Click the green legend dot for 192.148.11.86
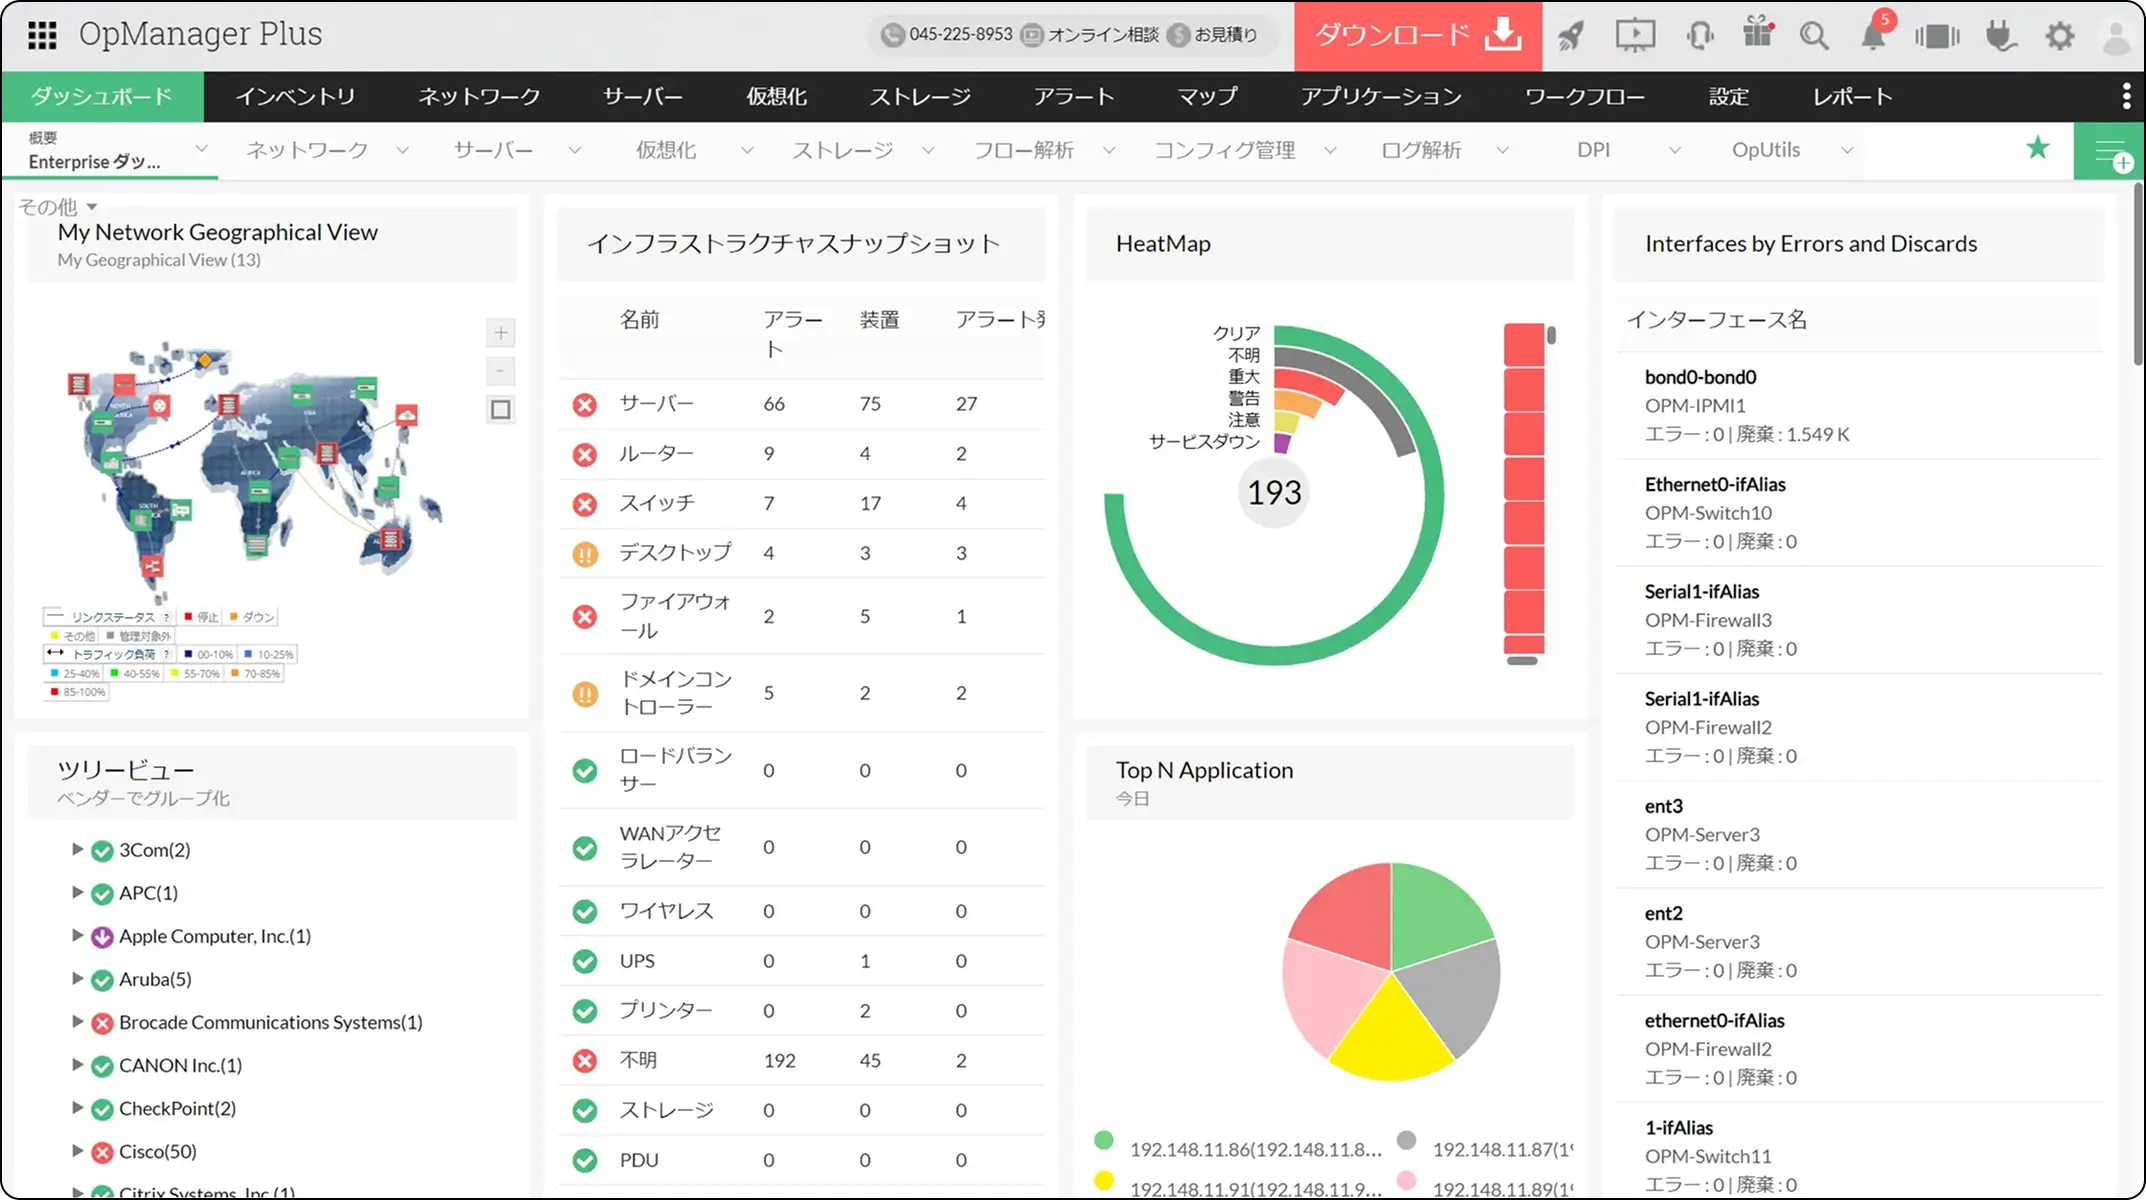 pos(1104,1140)
